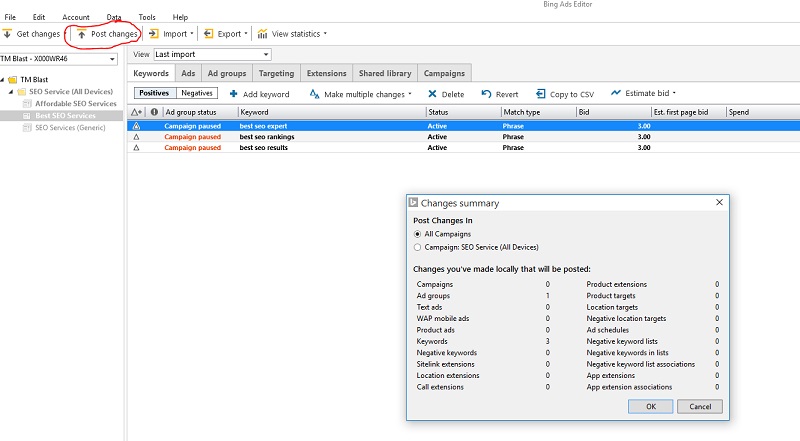This screenshot has height=441, width=800.
Task: Switch to the Extensions tab
Action: pos(327,73)
